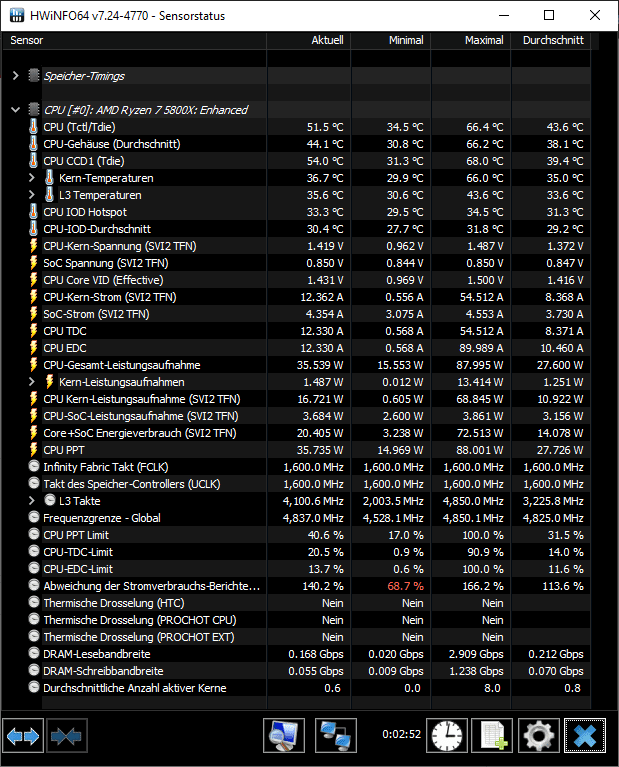Viewport: 619px width, 767px height.
Task: Minimize the HWiNFO64 Sensorstatus window
Action: pyautogui.click(x=504, y=15)
